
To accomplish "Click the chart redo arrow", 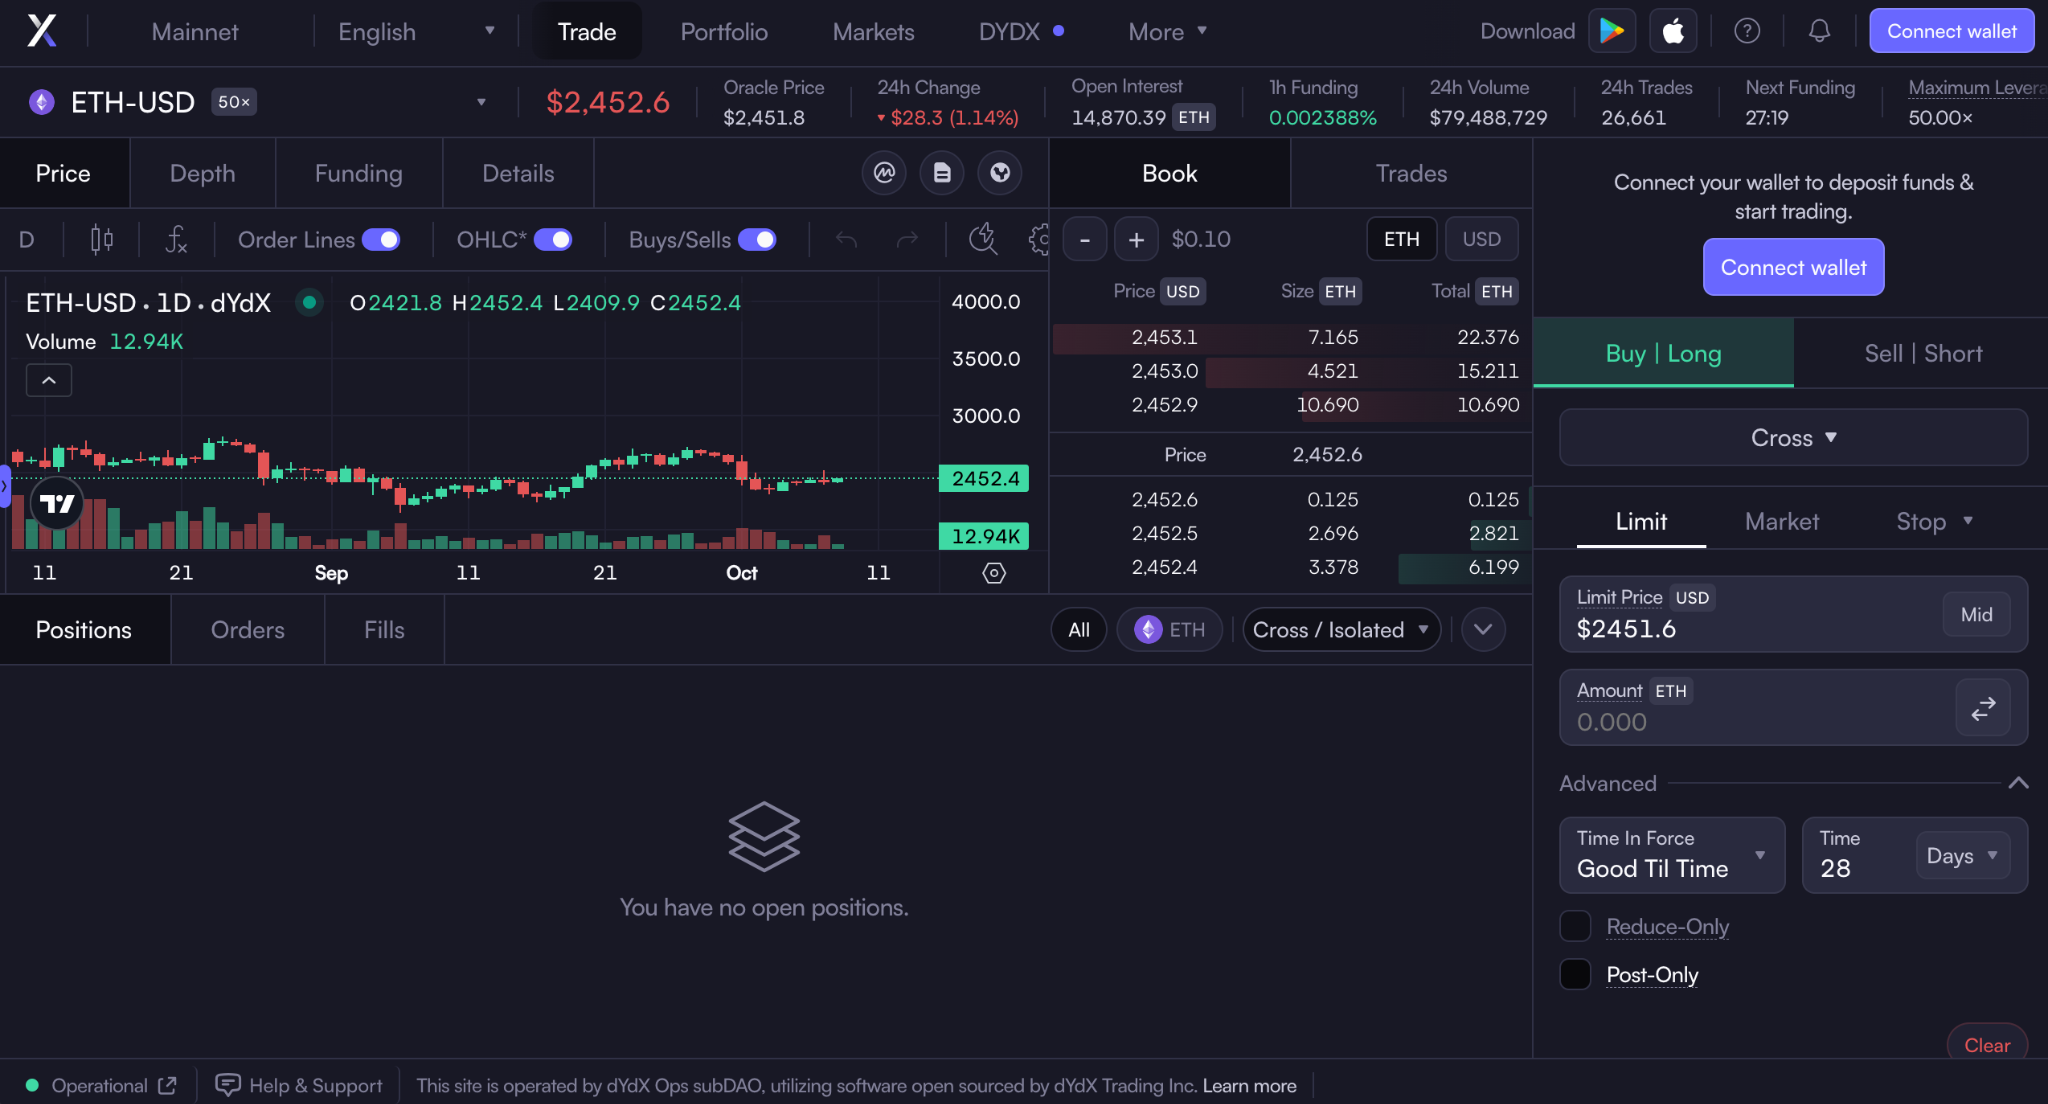I will point(907,240).
